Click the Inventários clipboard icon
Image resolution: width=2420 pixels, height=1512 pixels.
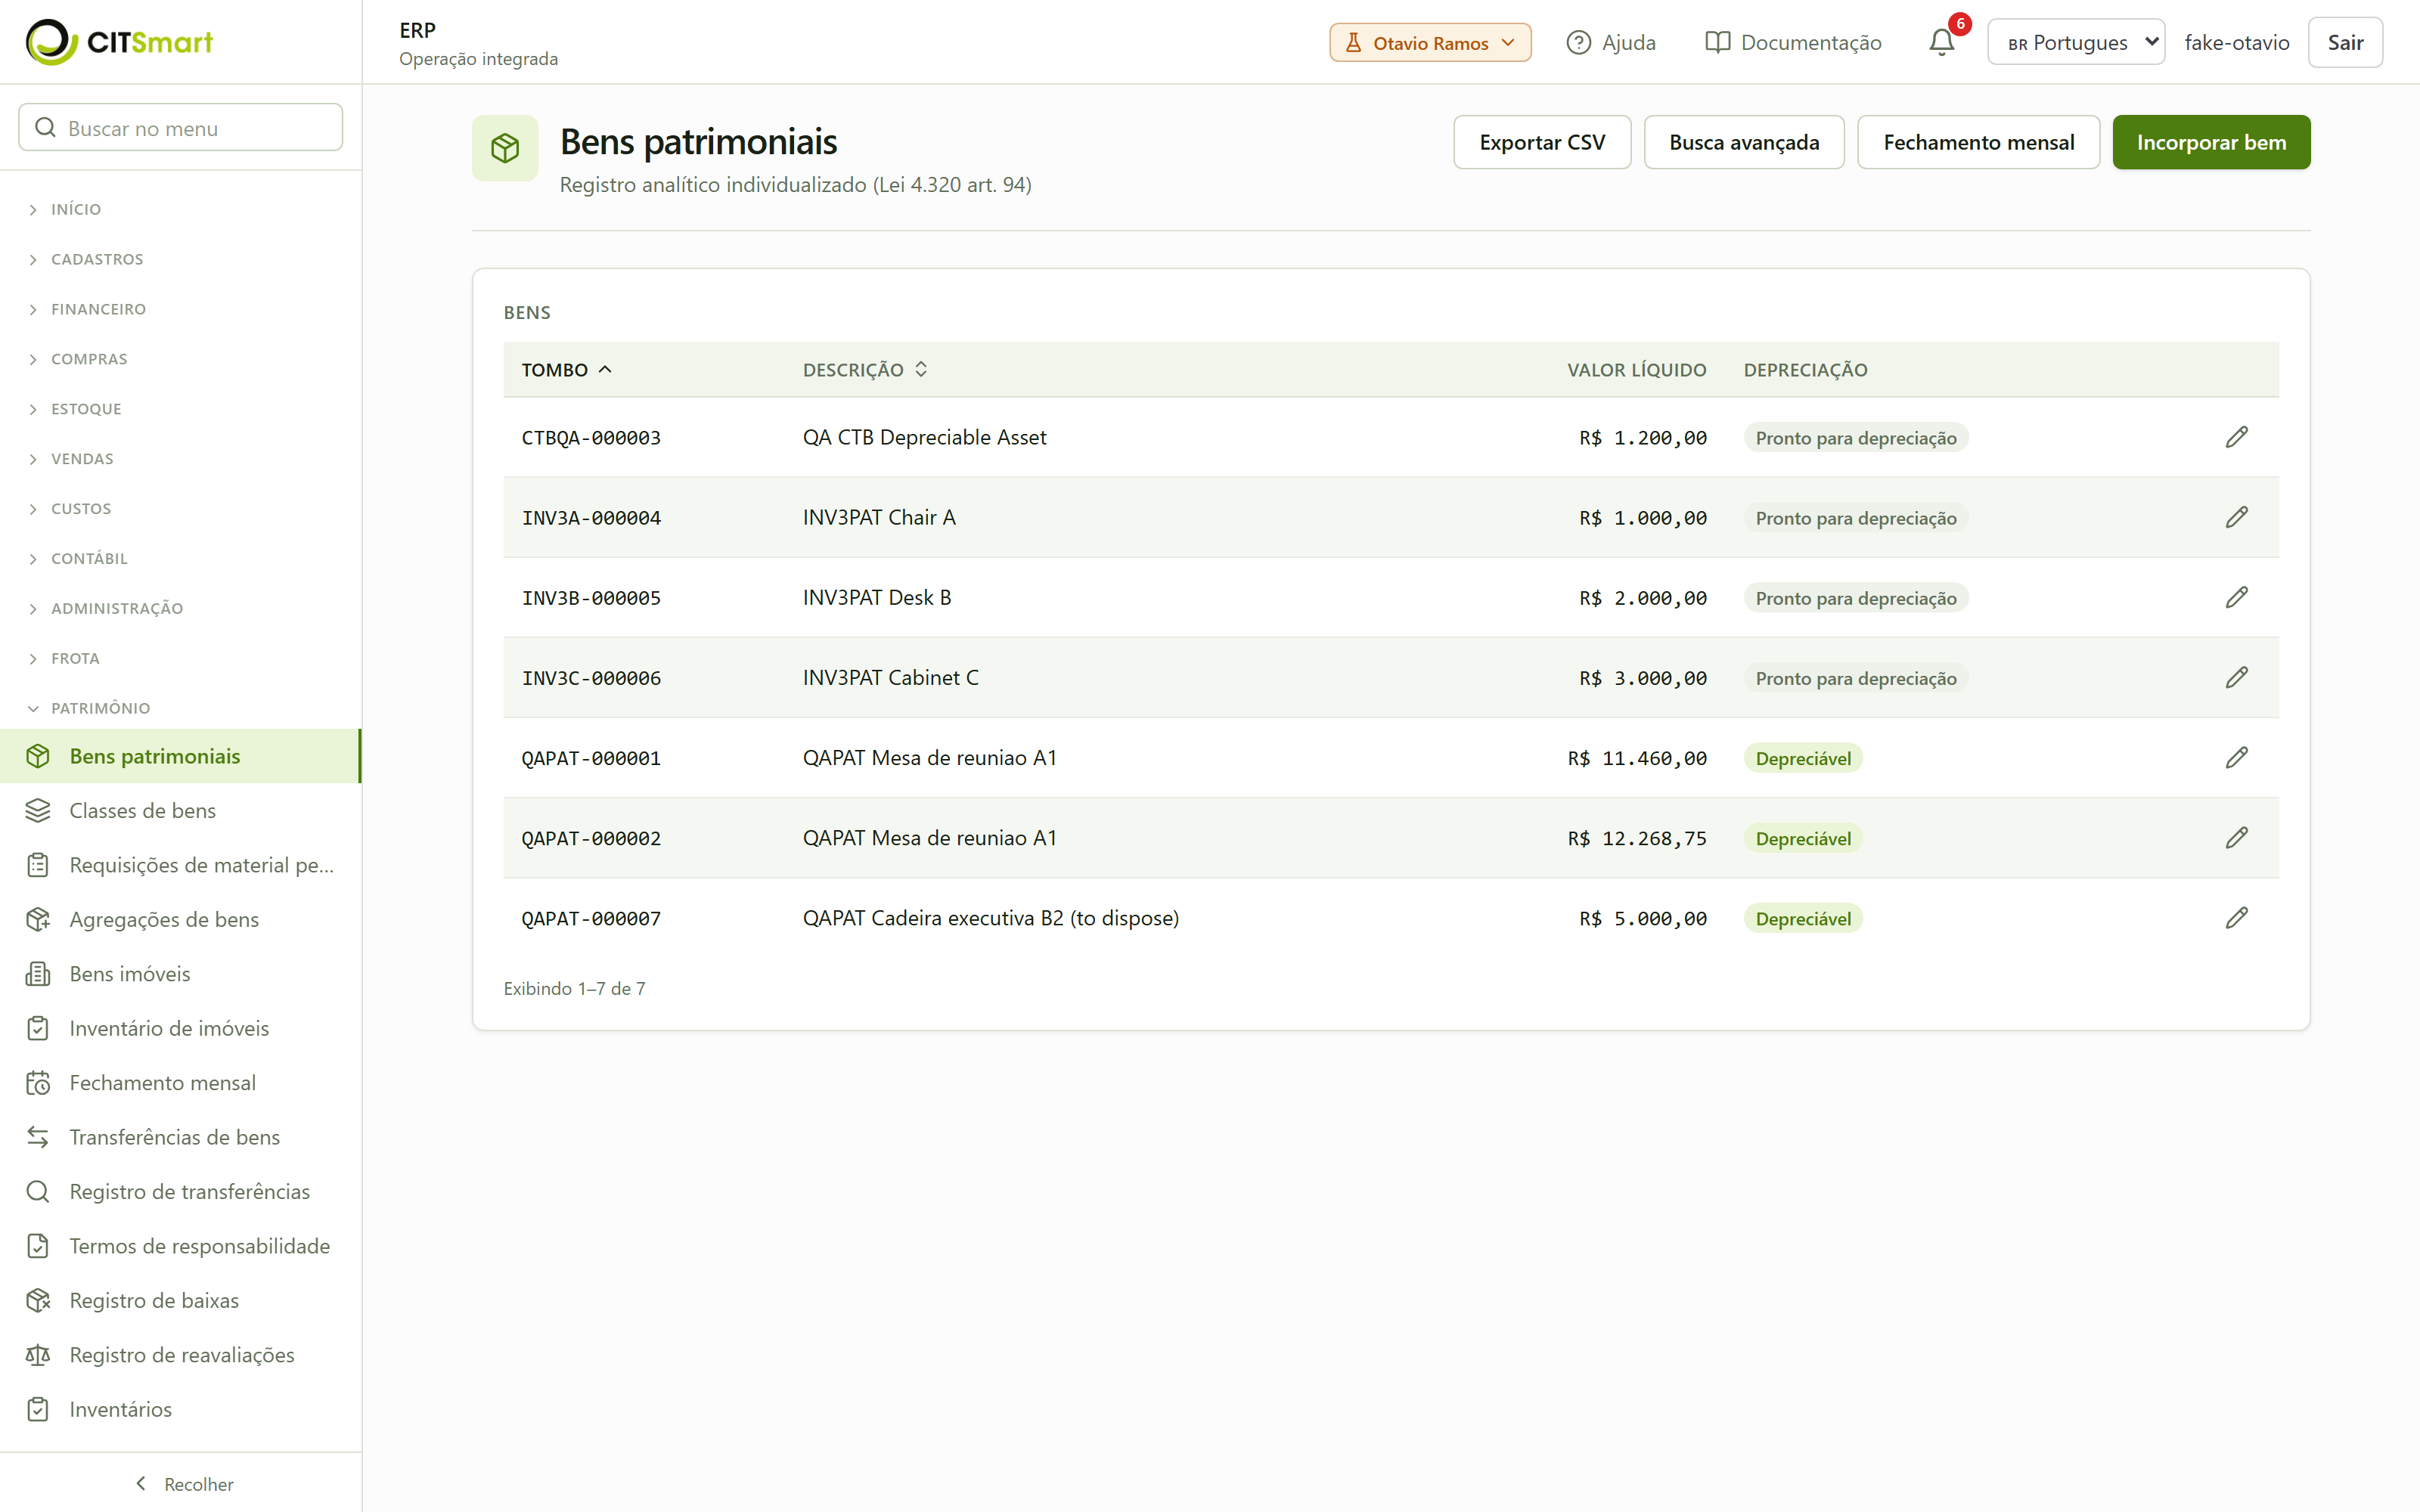pos(38,1409)
